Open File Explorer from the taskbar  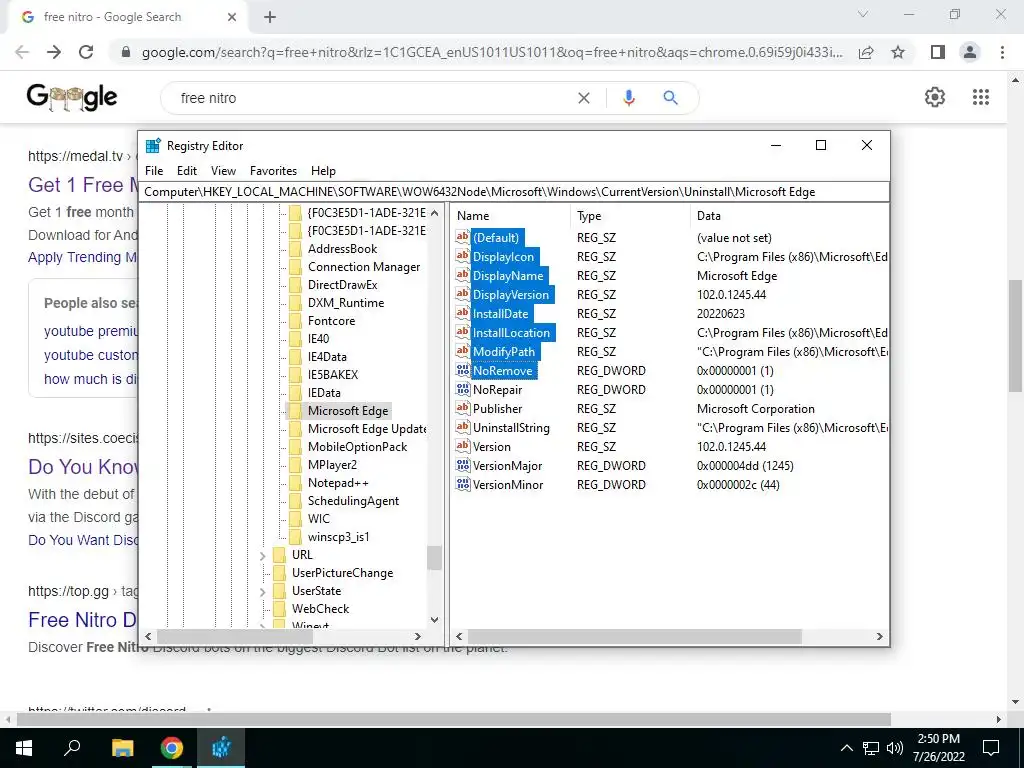point(122,747)
